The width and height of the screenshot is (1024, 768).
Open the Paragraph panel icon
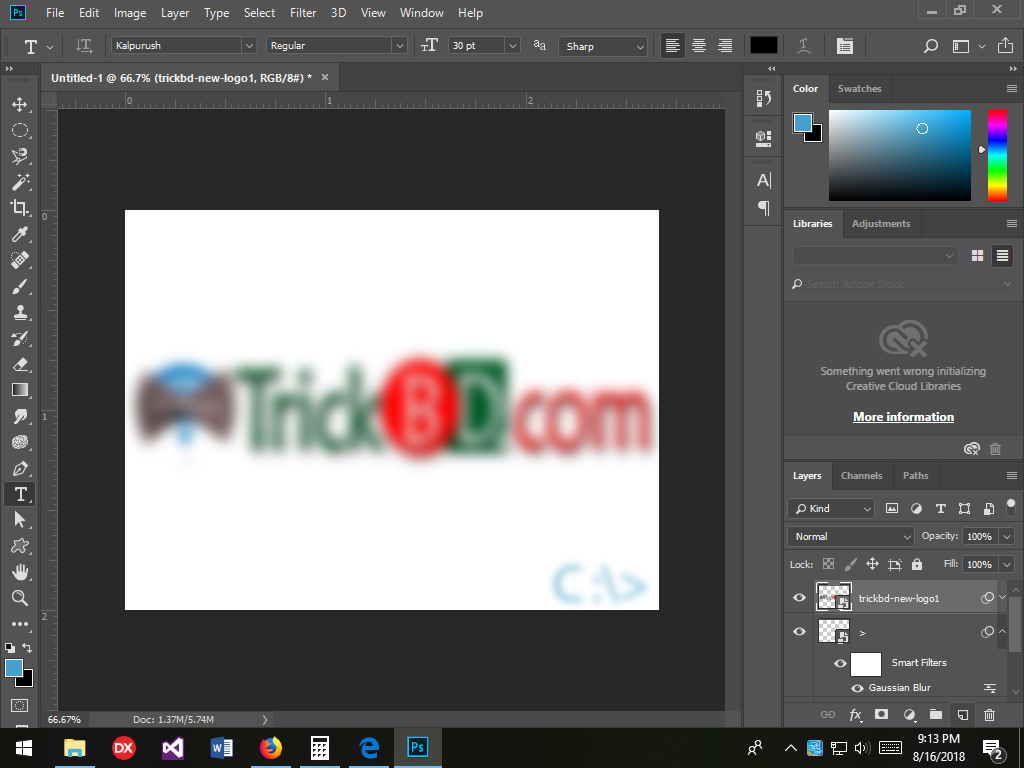tap(763, 208)
